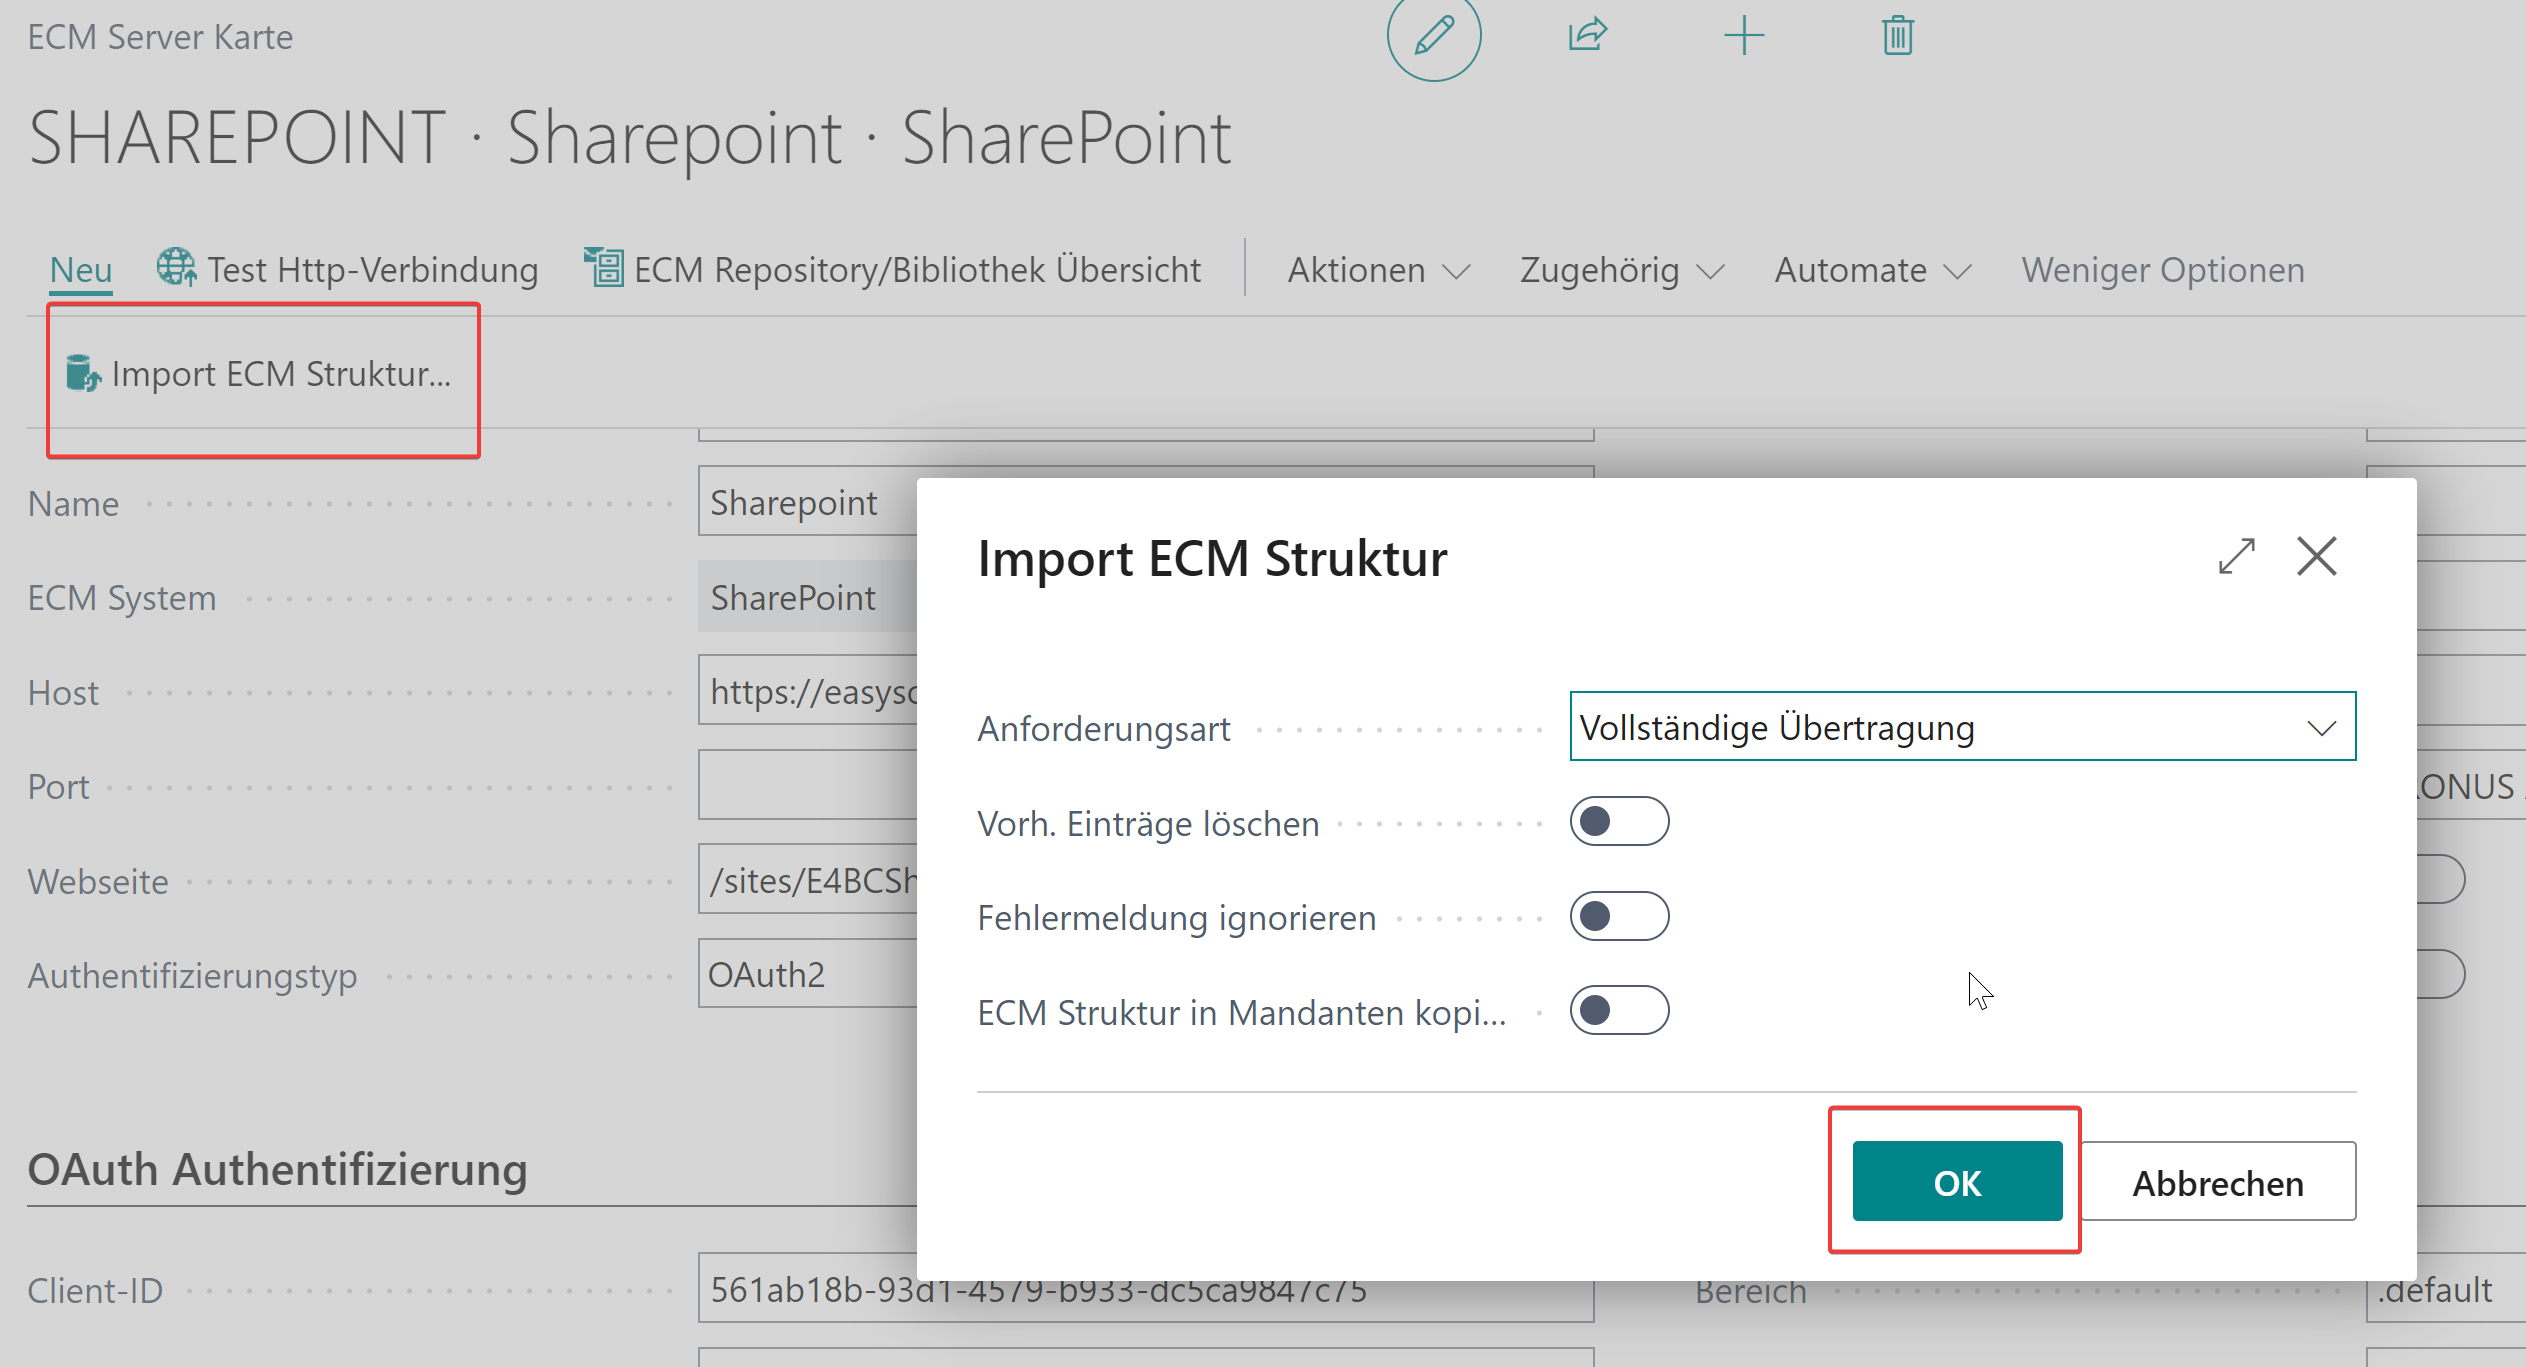The image size is (2526, 1367).
Task: Click the Abbrechen button
Action: click(2217, 1182)
